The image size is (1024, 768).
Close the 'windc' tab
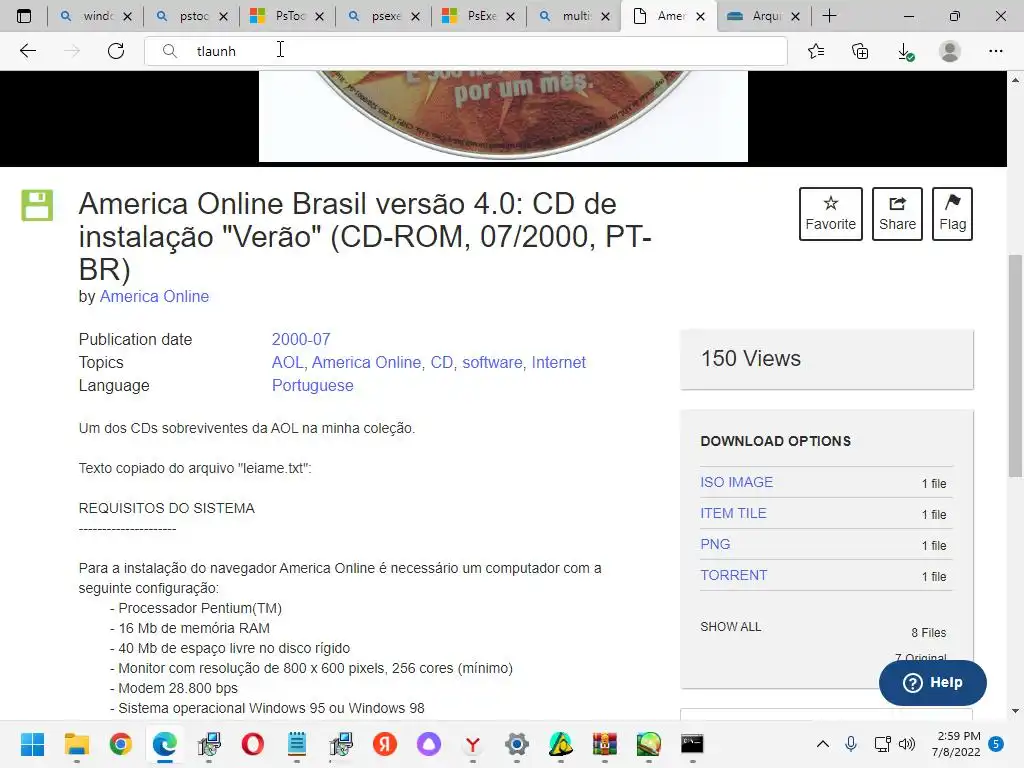pyautogui.click(x=127, y=16)
